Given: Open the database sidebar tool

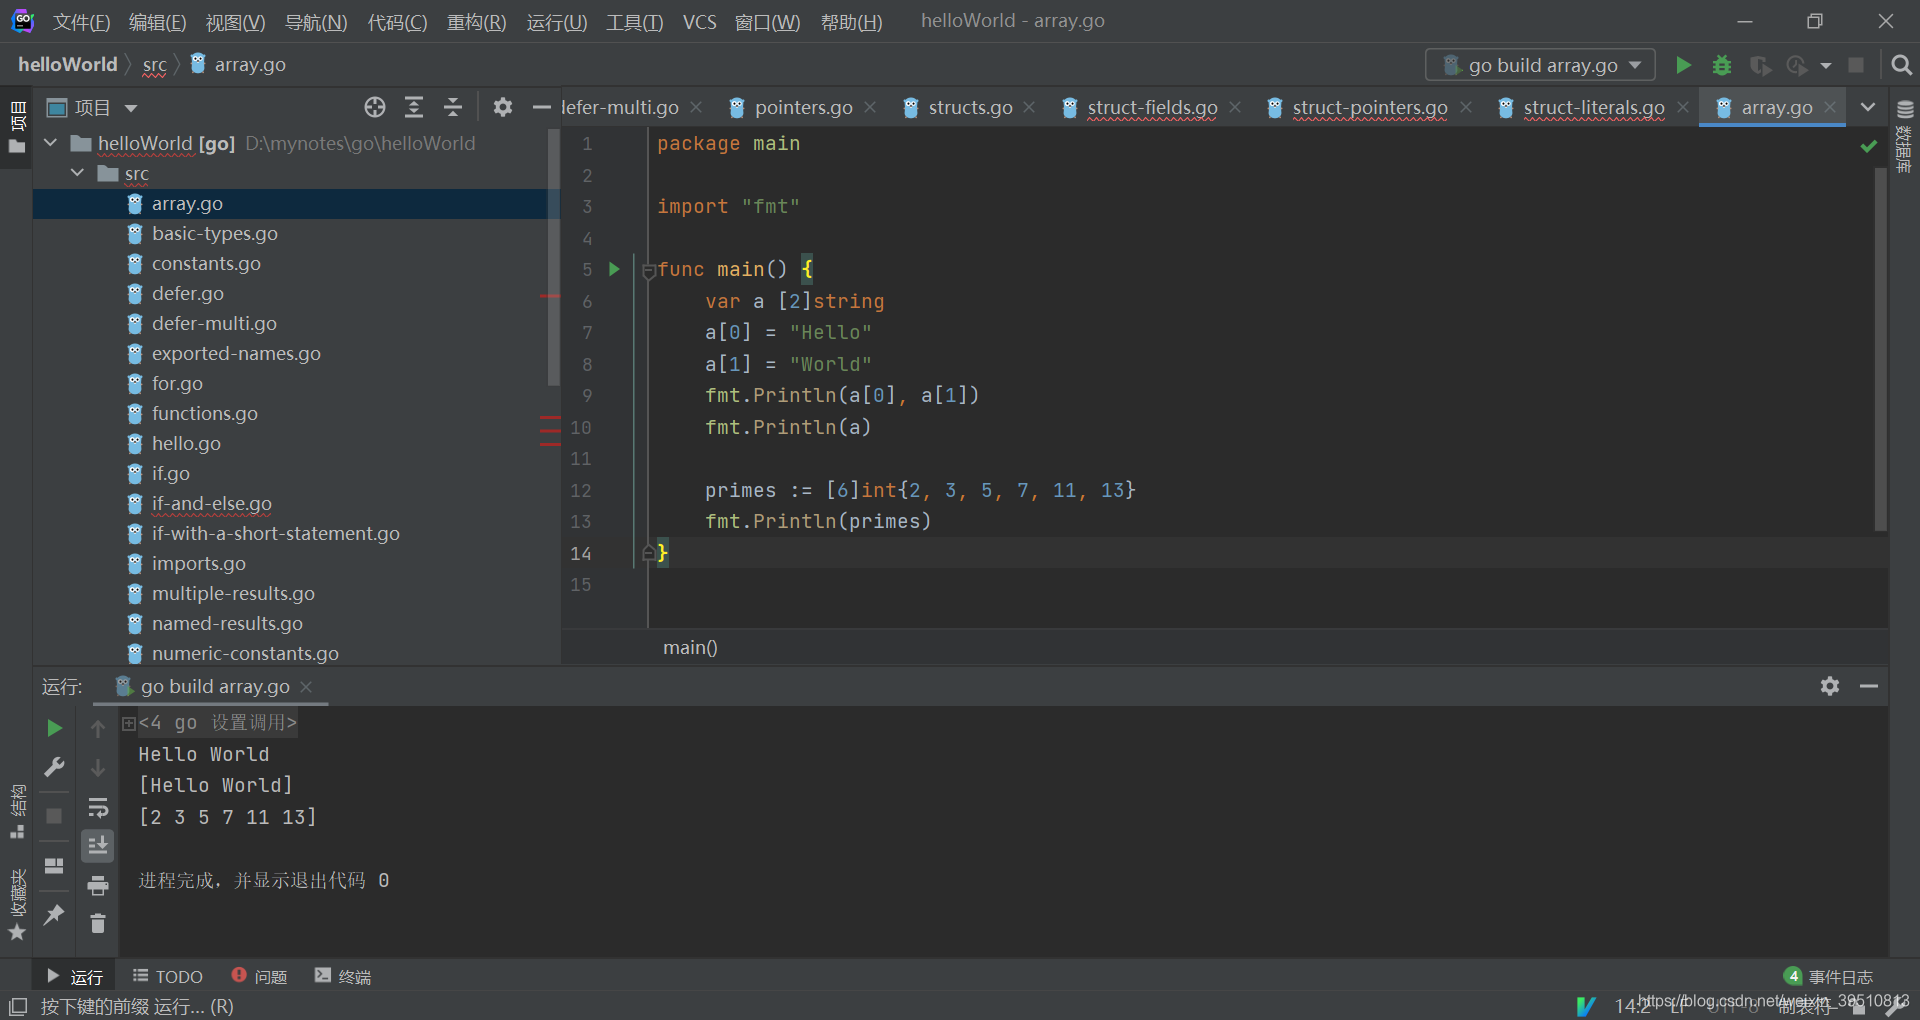Looking at the screenshot, I should pyautogui.click(x=1905, y=136).
